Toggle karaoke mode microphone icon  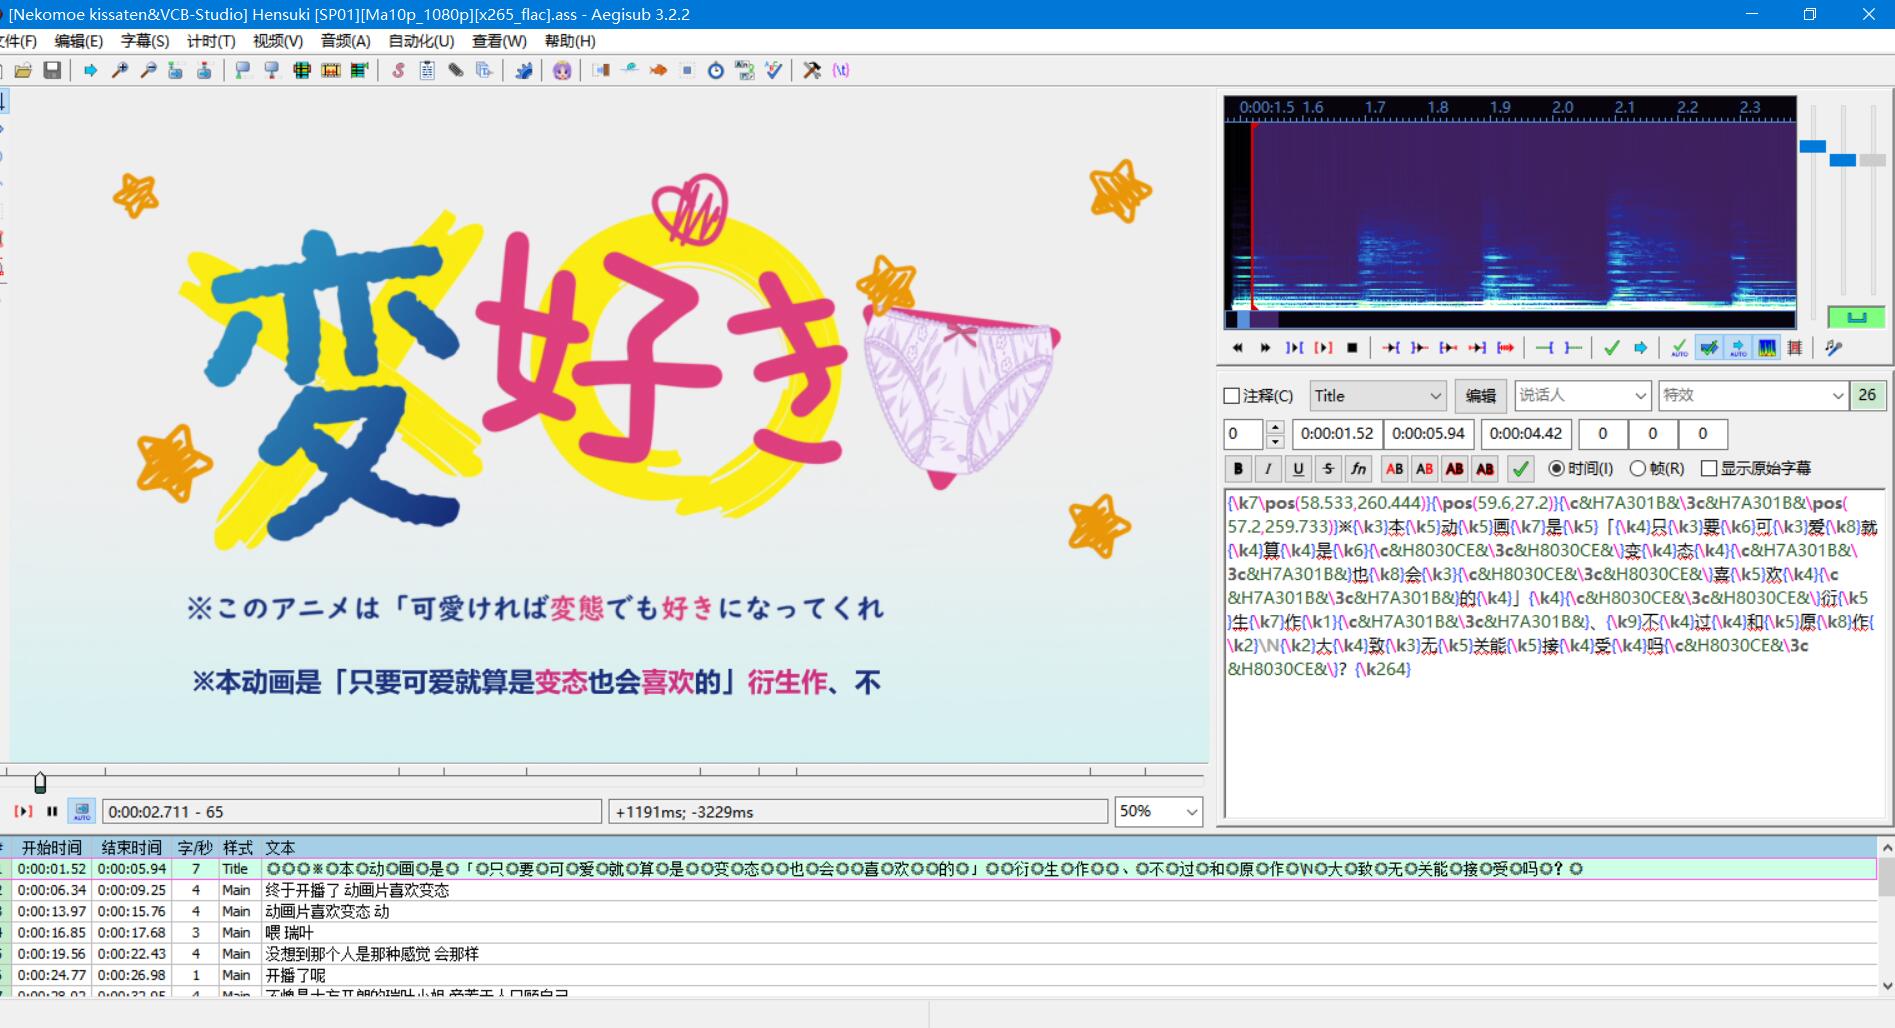[x=1833, y=348]
